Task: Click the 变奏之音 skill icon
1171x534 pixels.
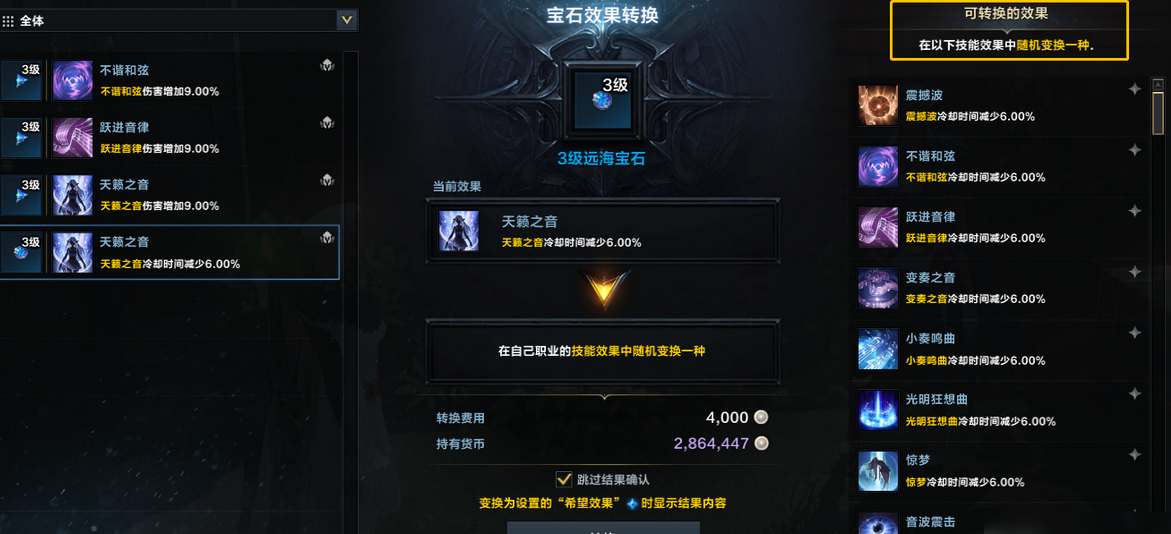Action: (x=878, y=288)
